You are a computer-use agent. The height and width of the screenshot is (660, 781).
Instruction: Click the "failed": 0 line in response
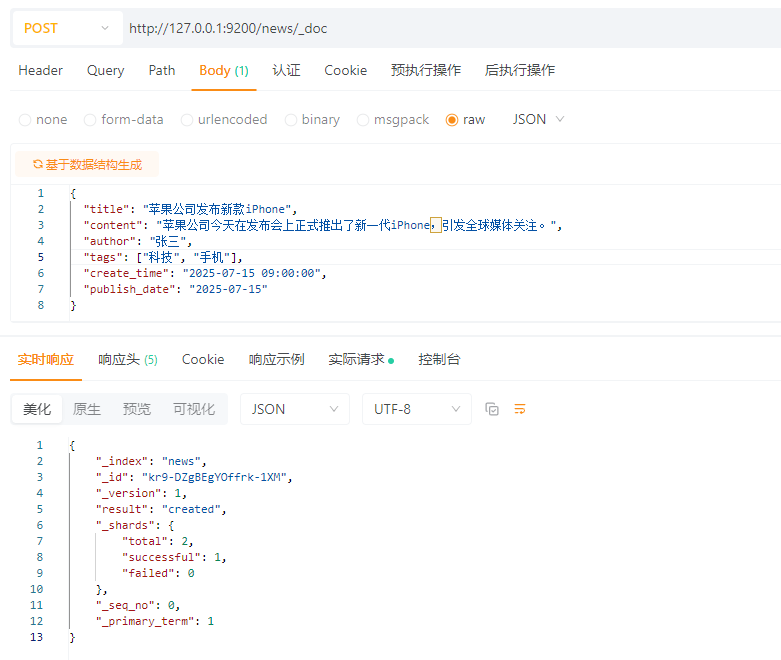point(158,573)
